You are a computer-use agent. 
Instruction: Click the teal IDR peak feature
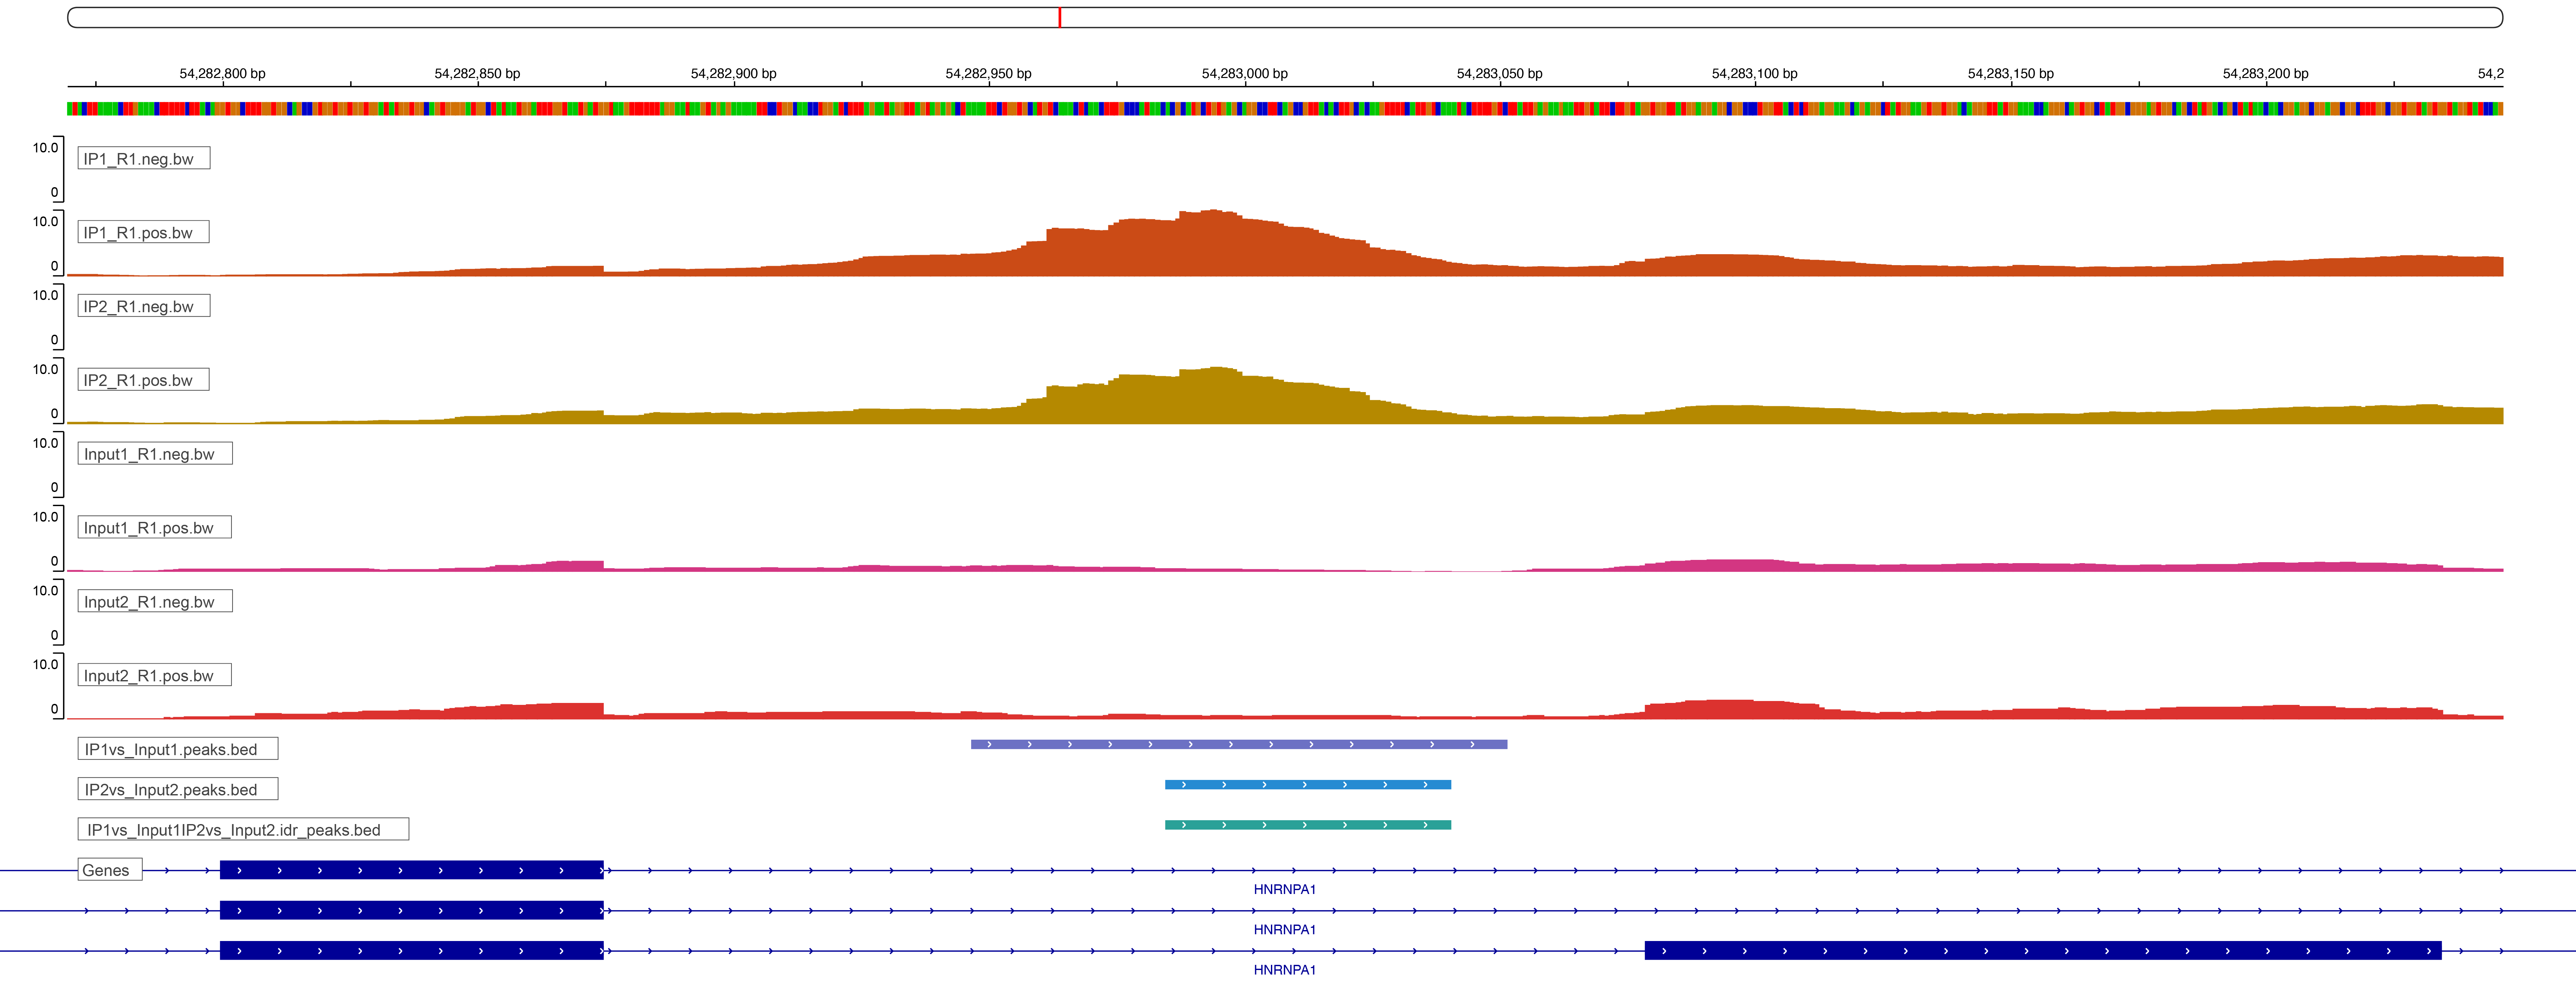[1308, 825]
